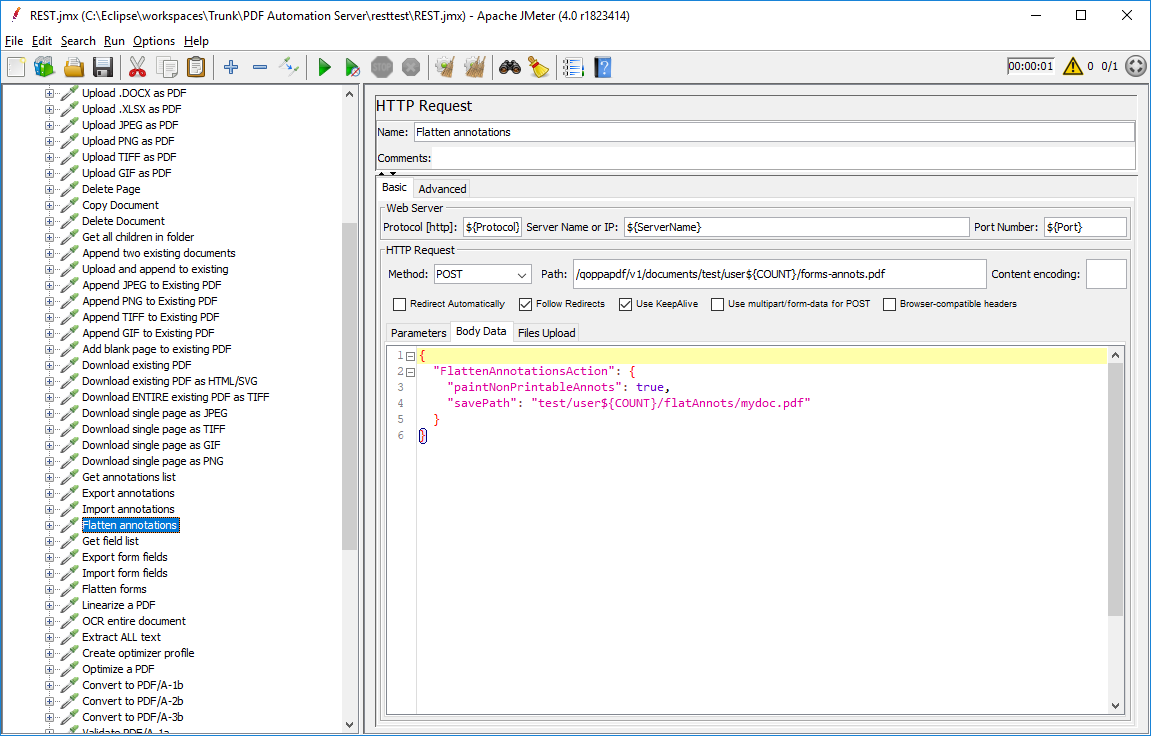Collapse JSON fold marker on line 2
Image resolution: width=1151 pixels, height=736 pixels.
point(410,372)
